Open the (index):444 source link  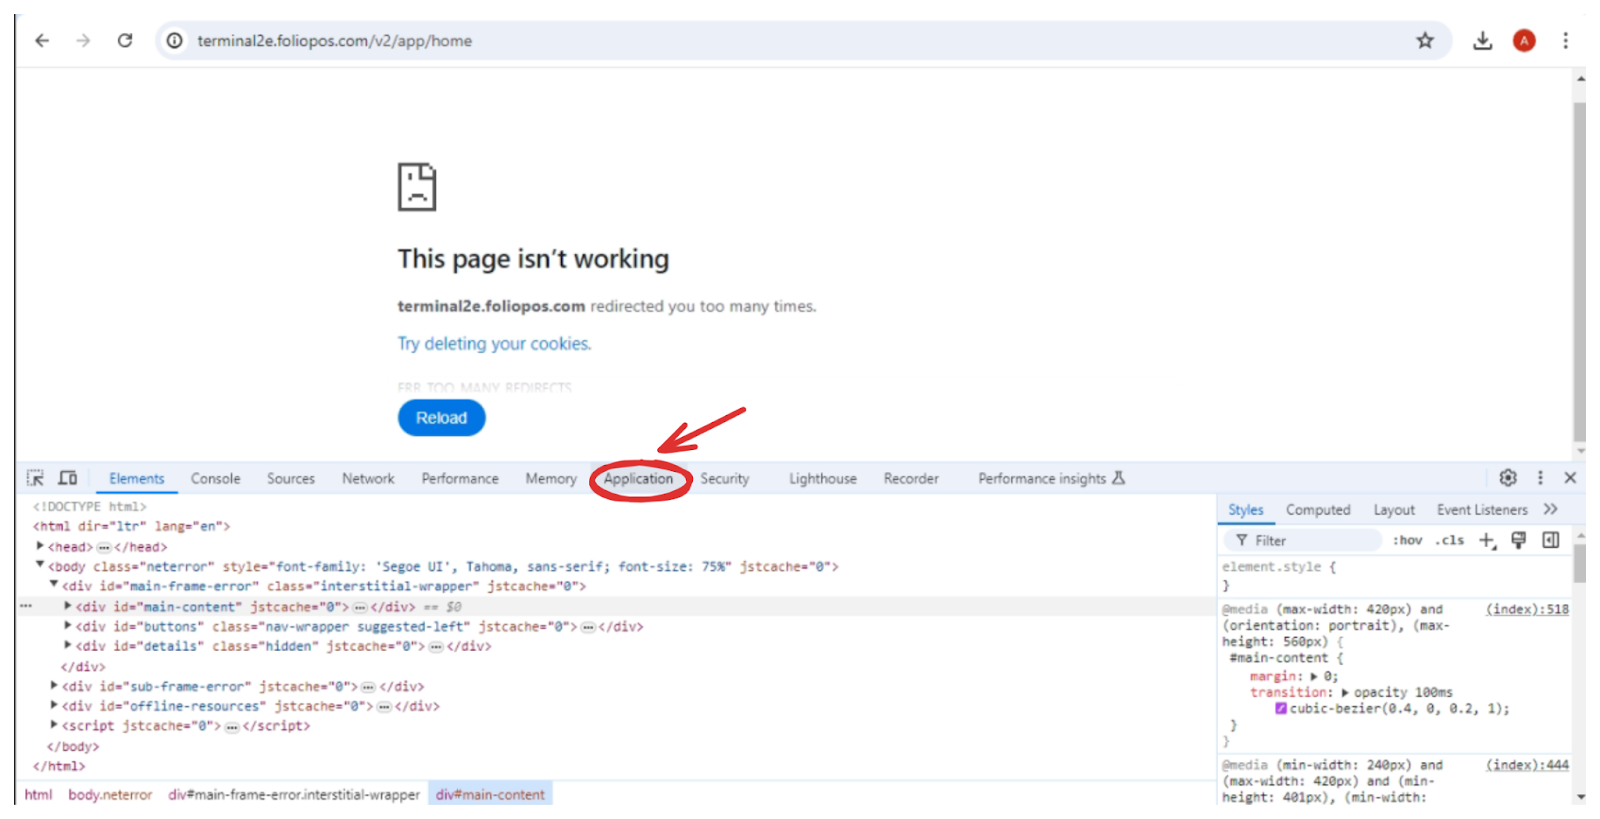coord(1527,765)
